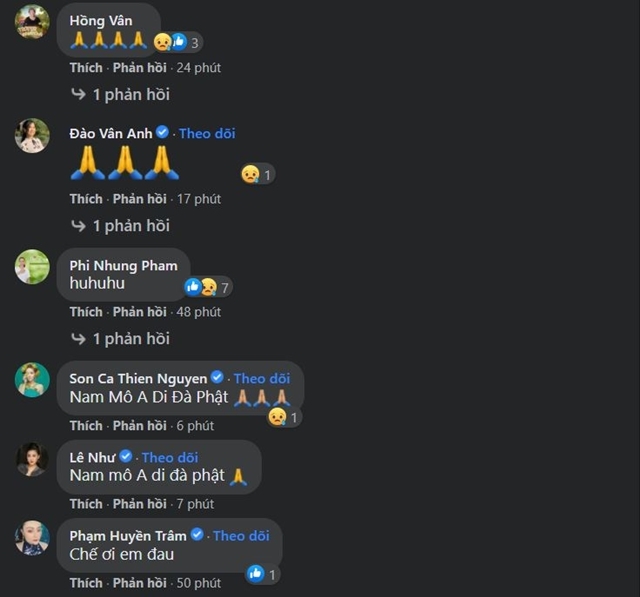Expand replies under Đào Vân Anh's comment
The height and width of the screenshot is (597, 640).
pyautogui.click(x=120, y=226)
